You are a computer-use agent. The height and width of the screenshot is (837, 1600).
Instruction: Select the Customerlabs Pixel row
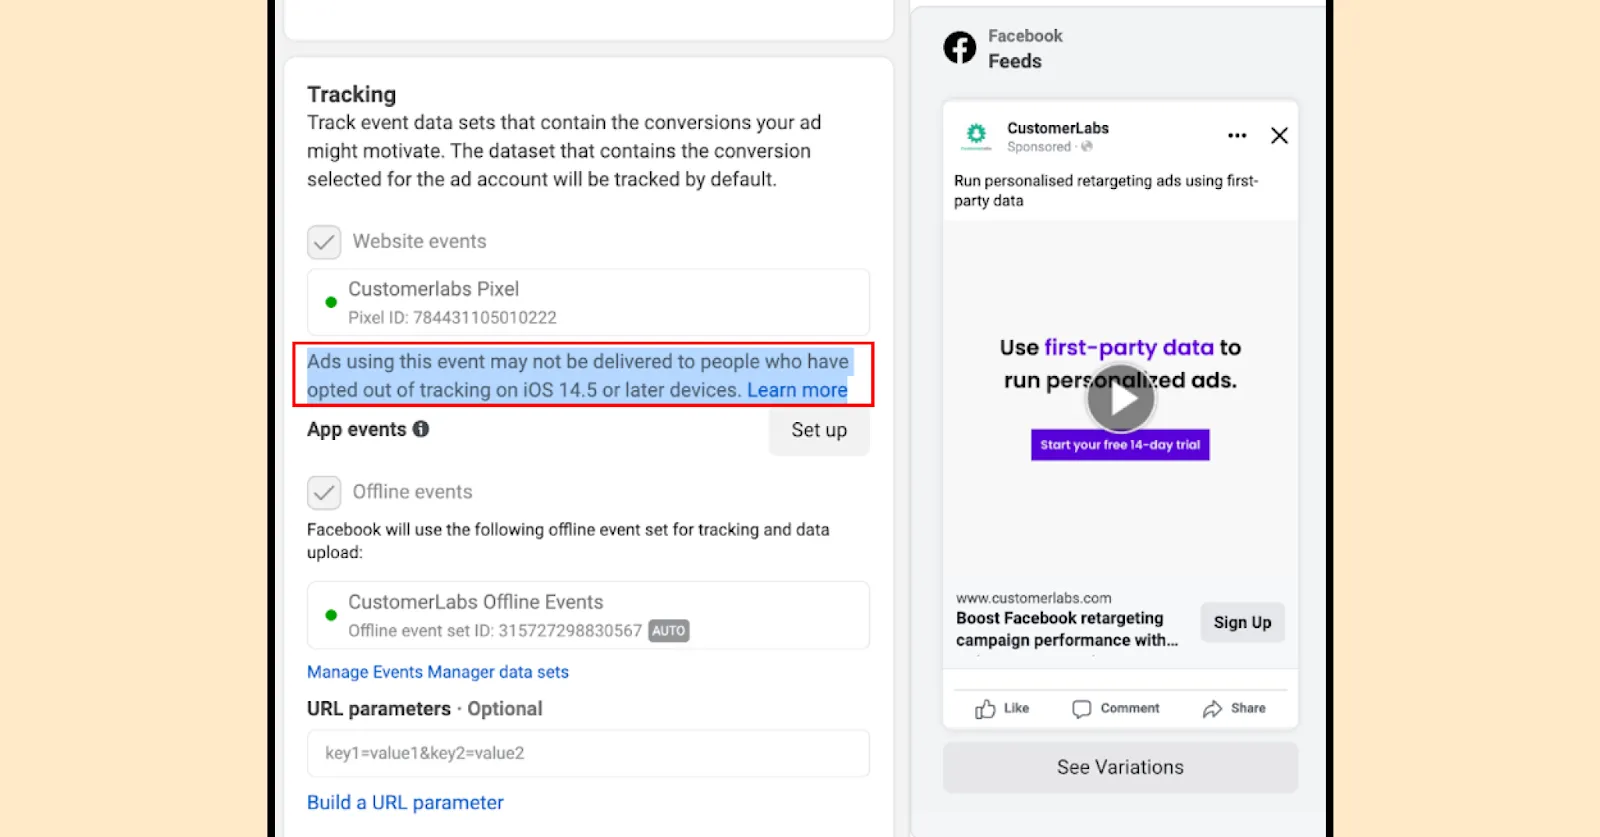(588, 302)
